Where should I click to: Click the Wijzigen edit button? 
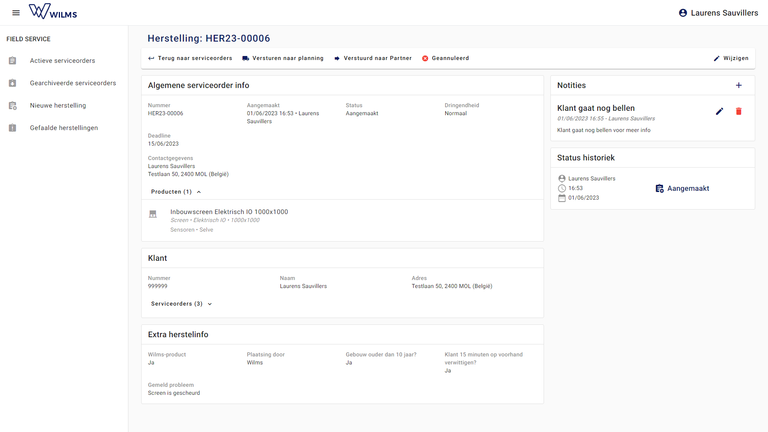pos(730,58)
